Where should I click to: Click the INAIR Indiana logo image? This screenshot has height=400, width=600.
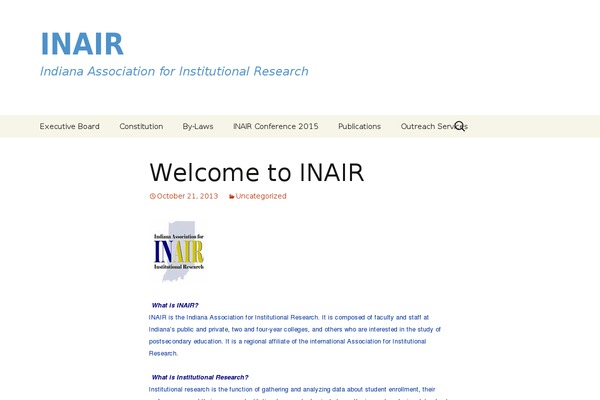(x=179, y=251)
